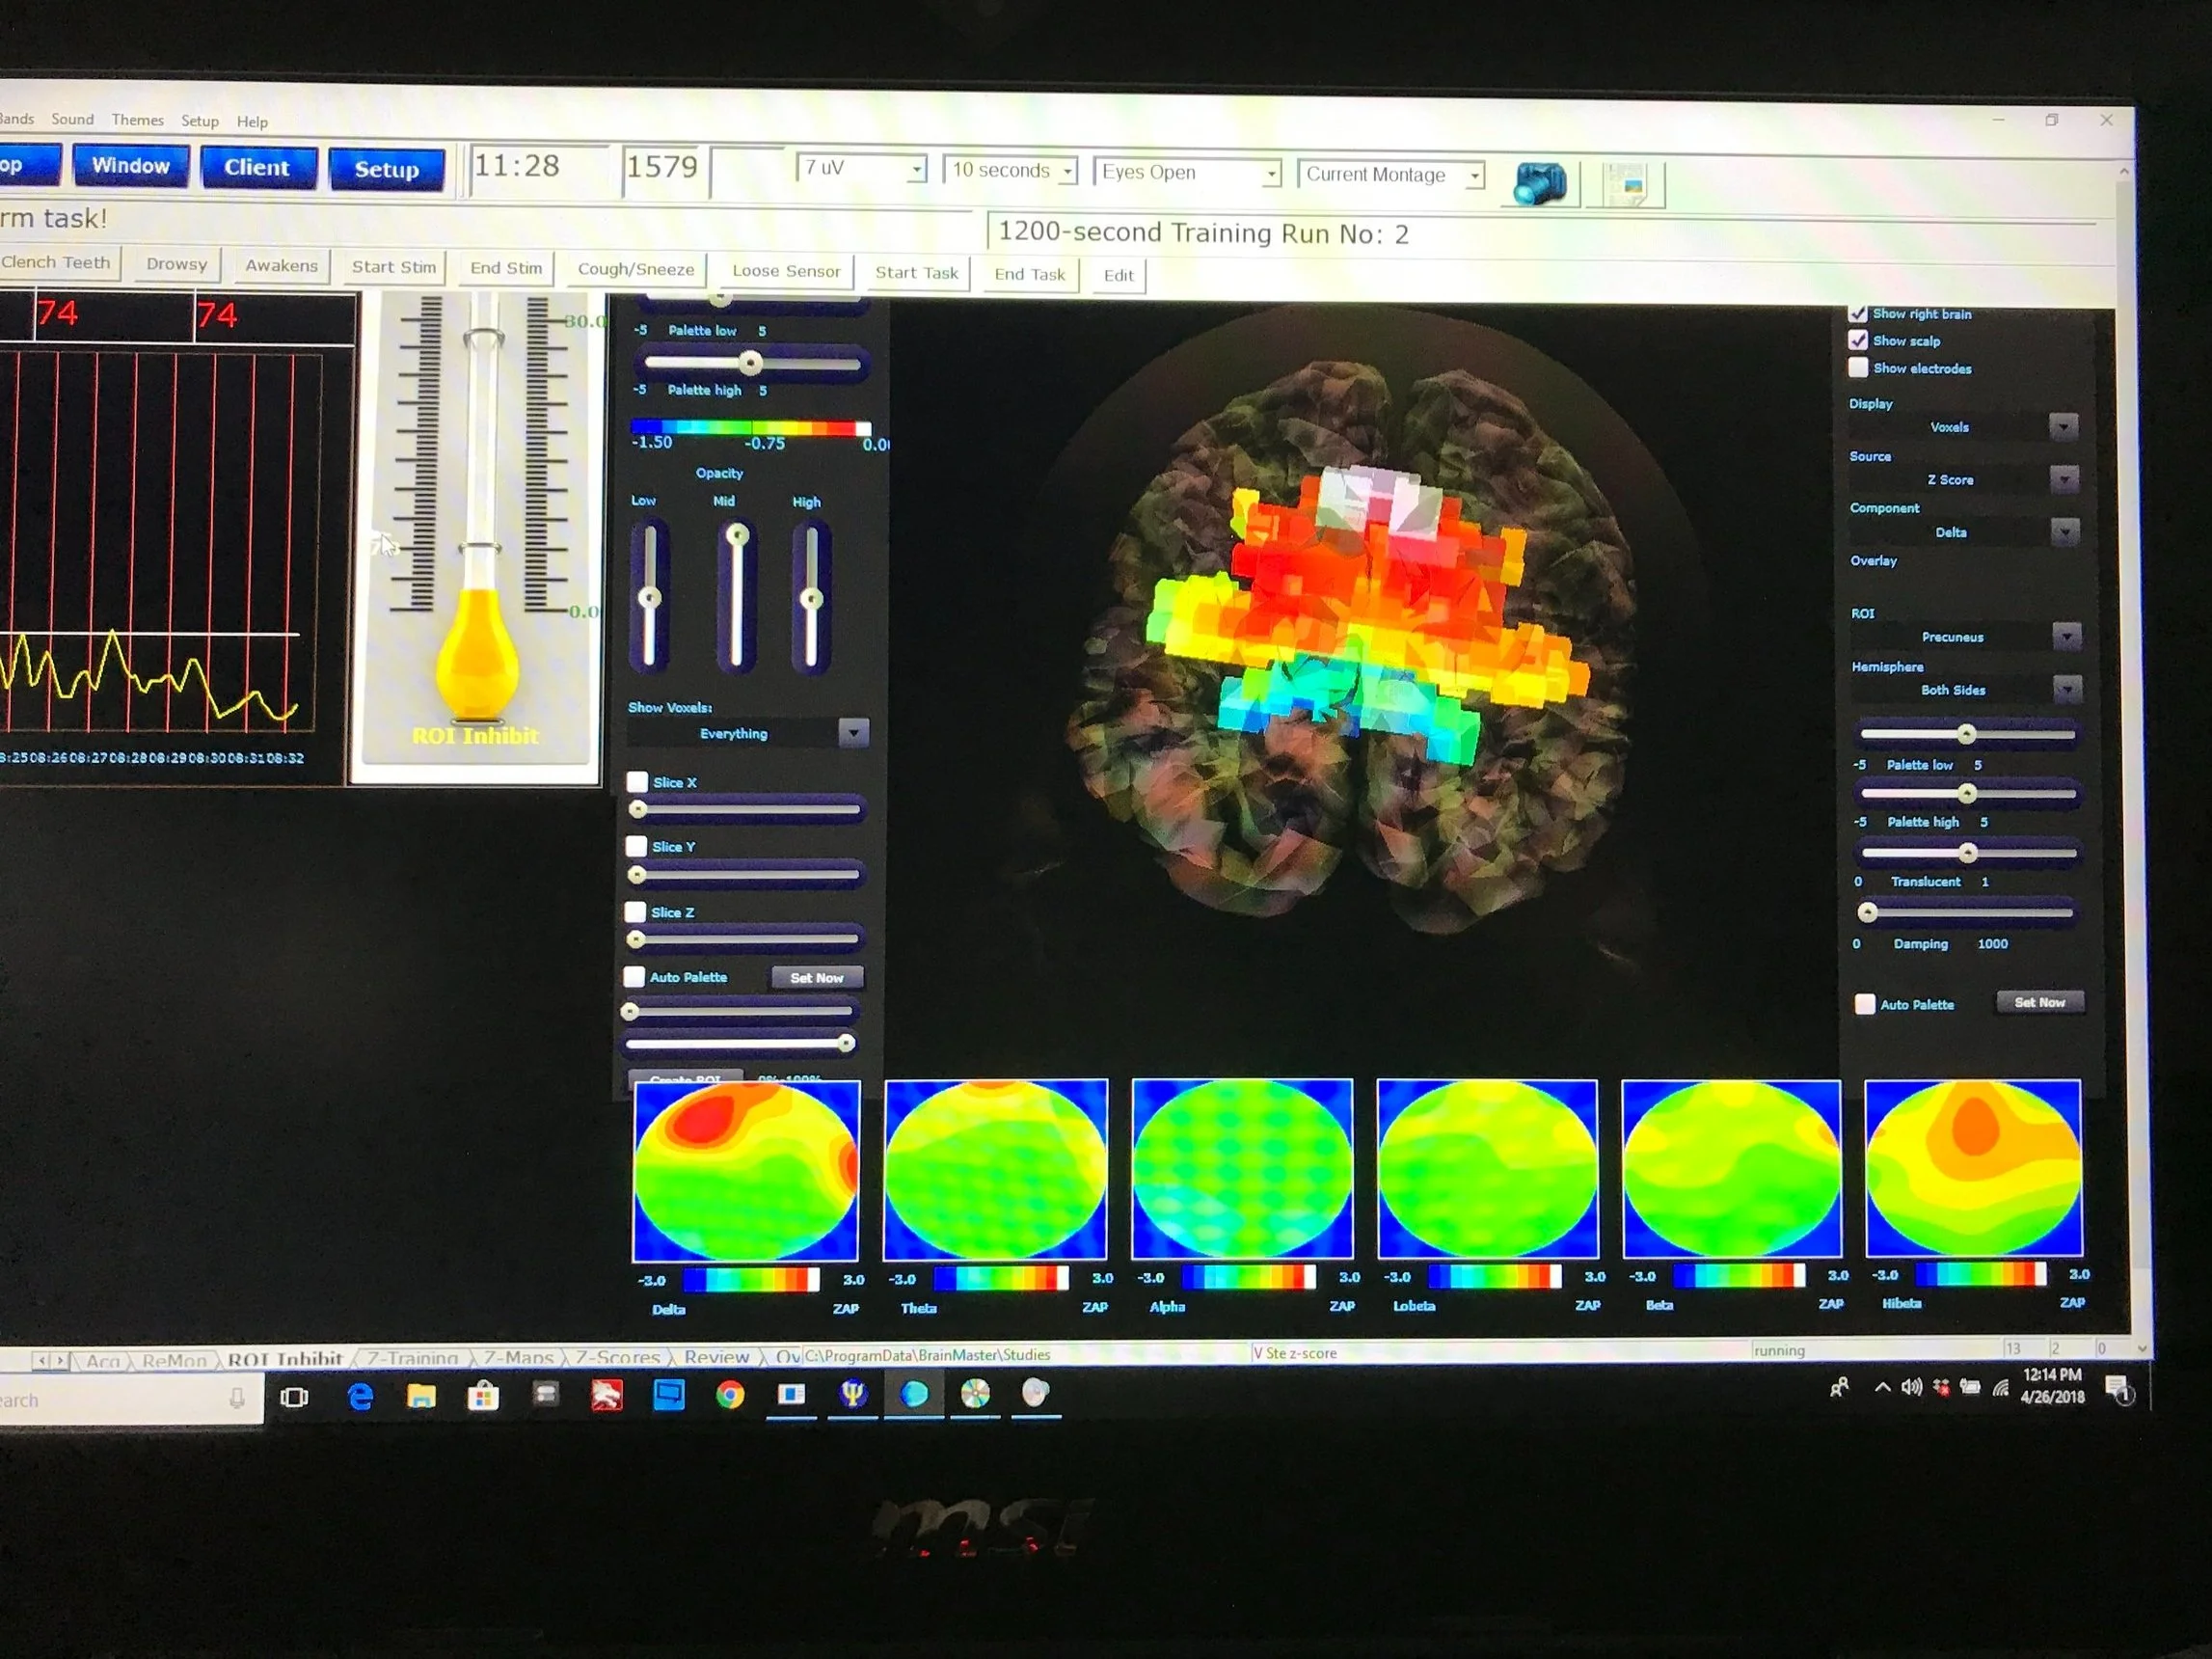Open the Themes menu
Viewport: 2212px width, 1659px height.
tap(137, 120)
